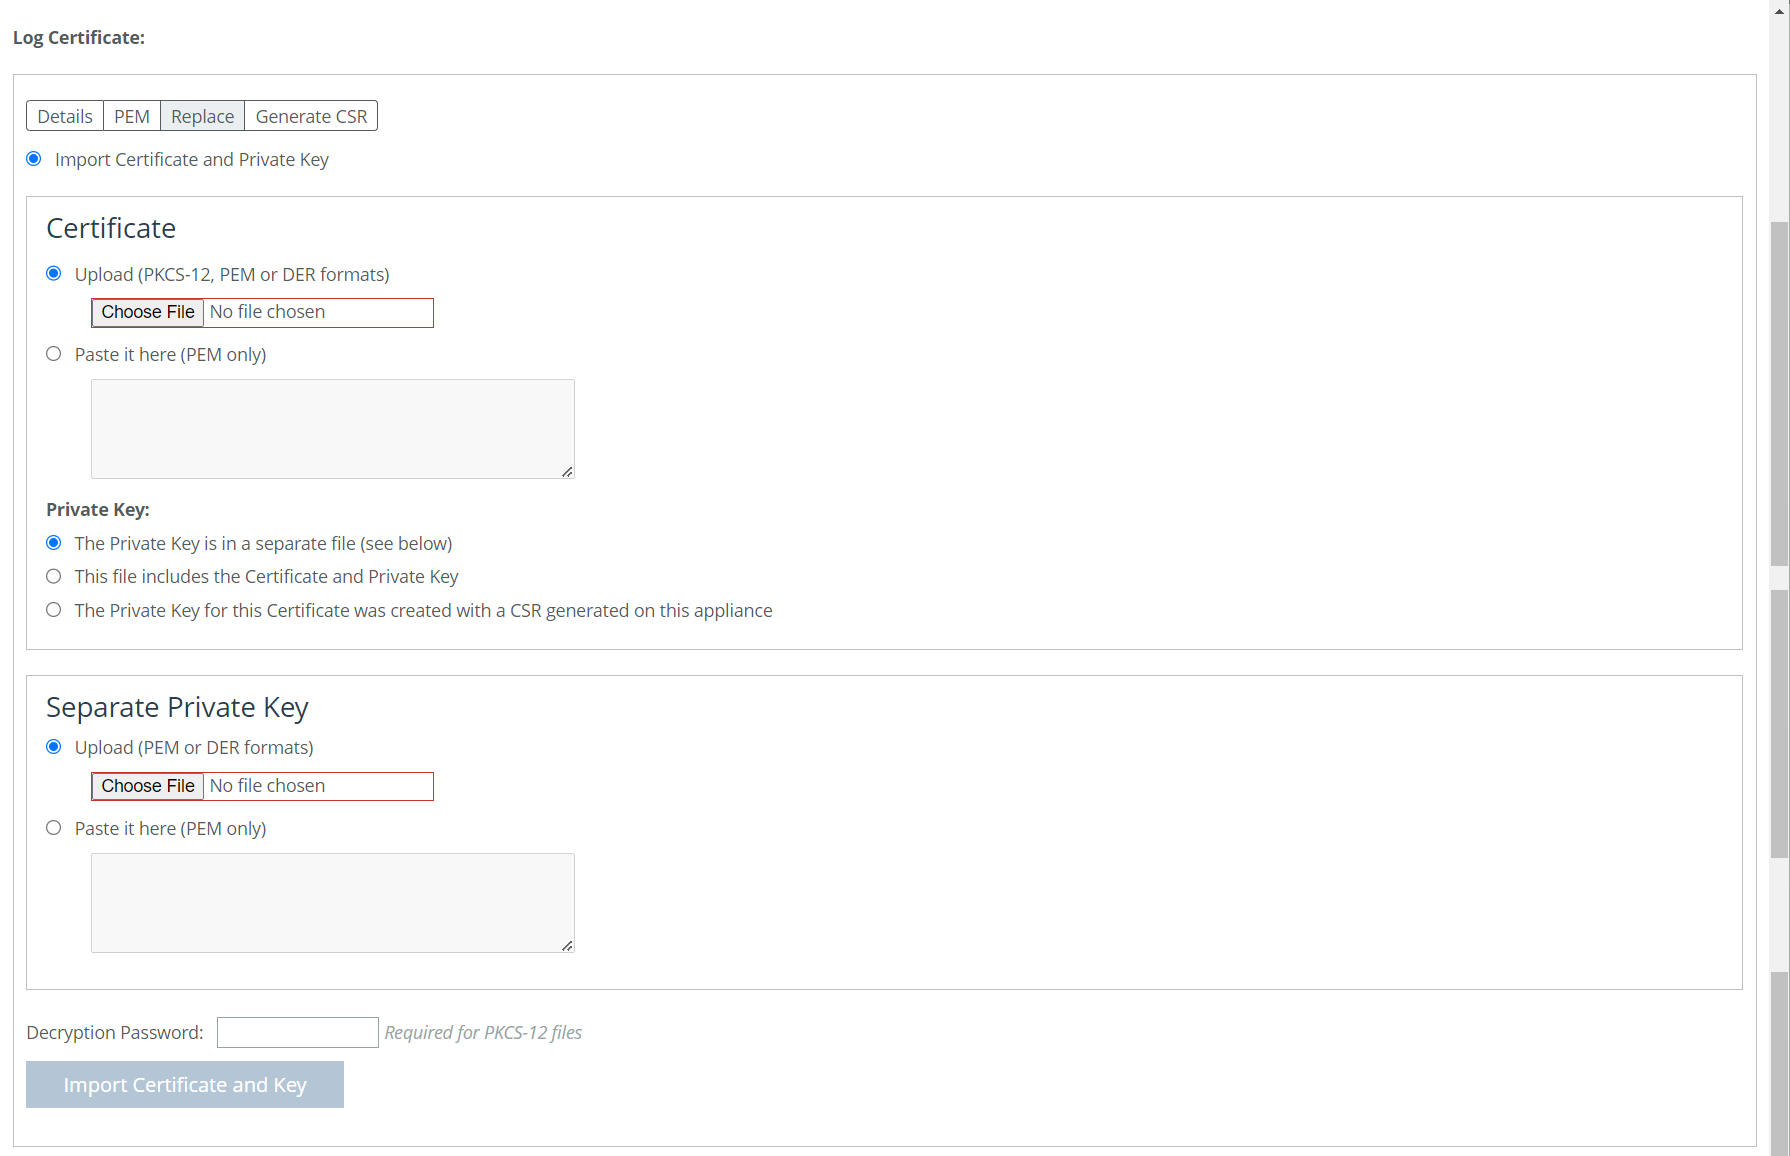Focus the Decryption Password field

[297, 1032]
